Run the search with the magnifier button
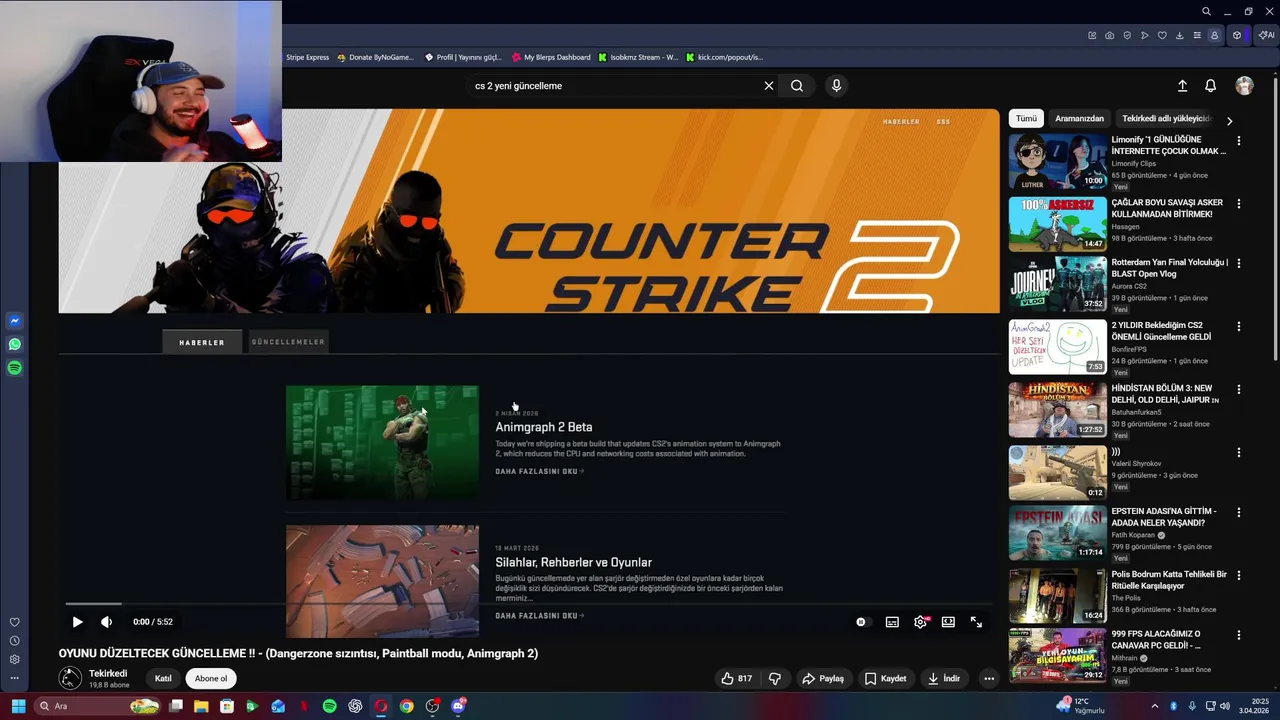 tap(797, 86)
